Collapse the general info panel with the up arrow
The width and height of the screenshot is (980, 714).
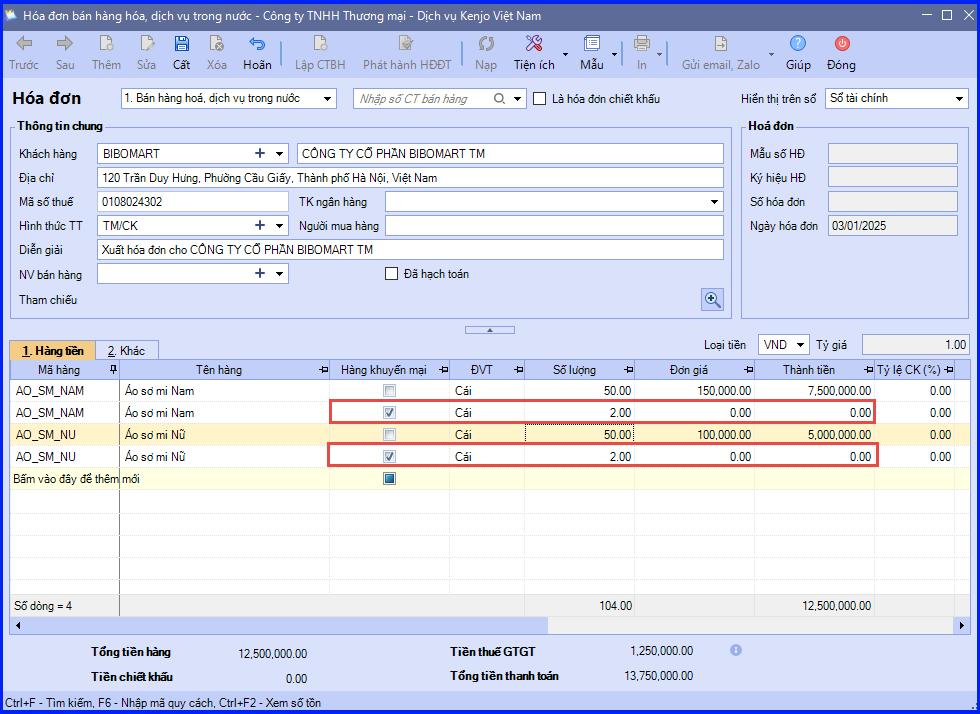(490, 329)
